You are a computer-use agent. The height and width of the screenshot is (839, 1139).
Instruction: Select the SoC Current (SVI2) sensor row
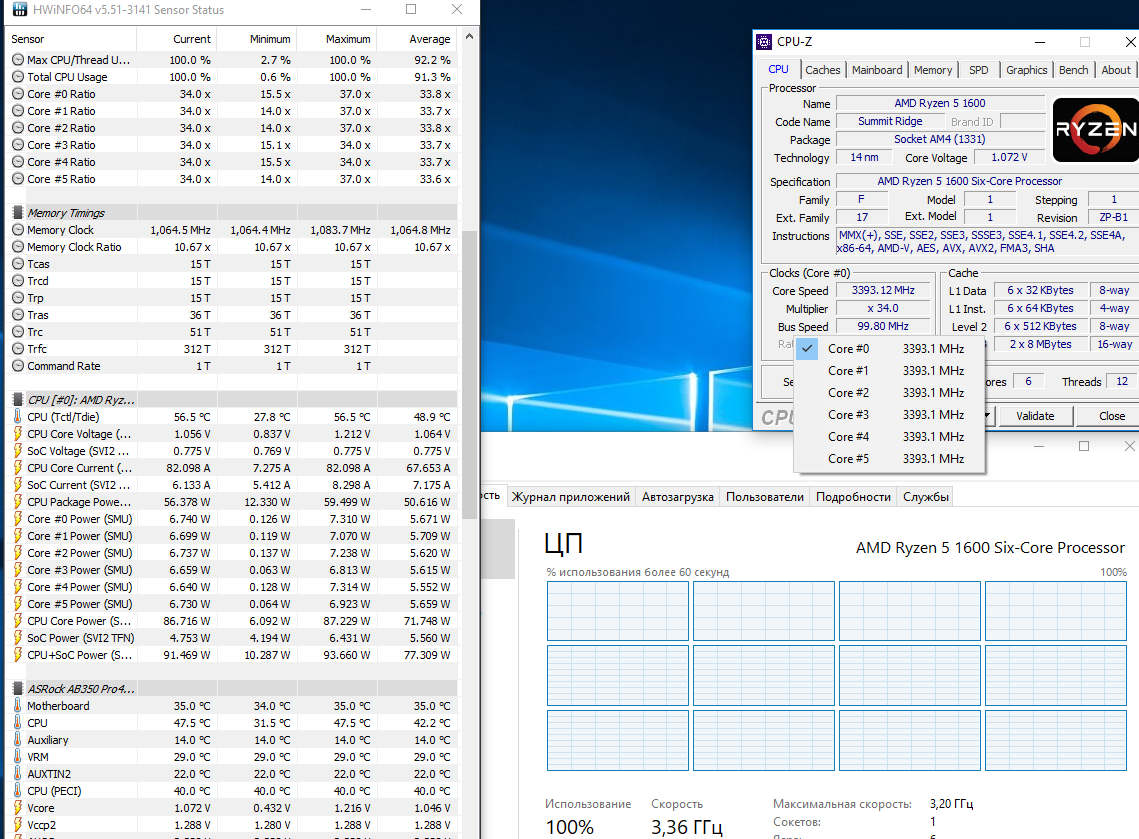coord(232,485)
